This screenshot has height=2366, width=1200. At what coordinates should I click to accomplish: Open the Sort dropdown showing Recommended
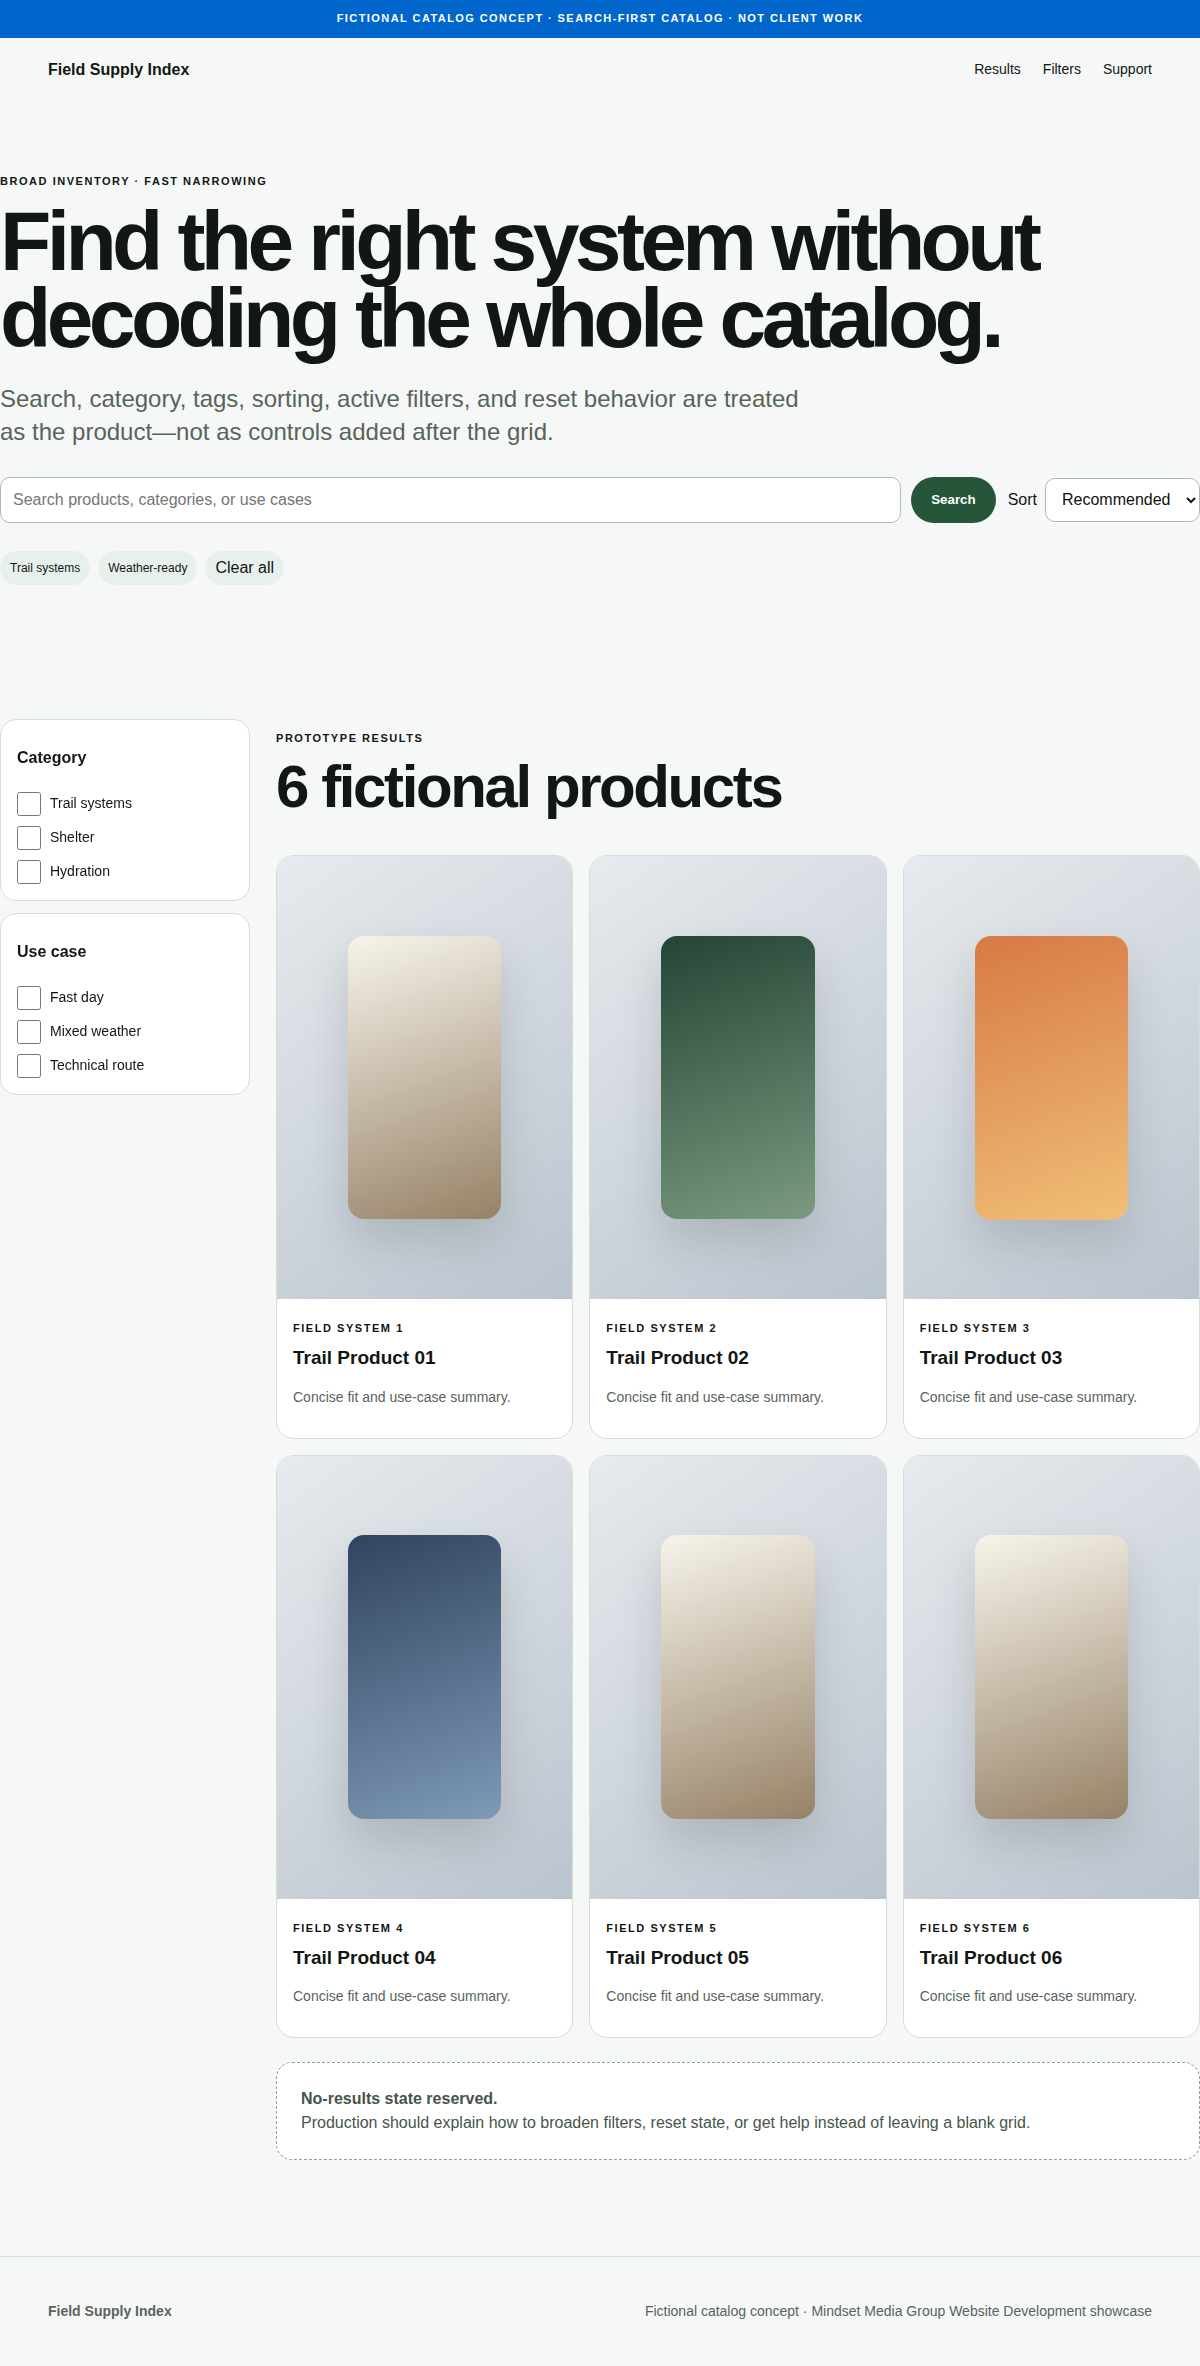point(1122,500)
